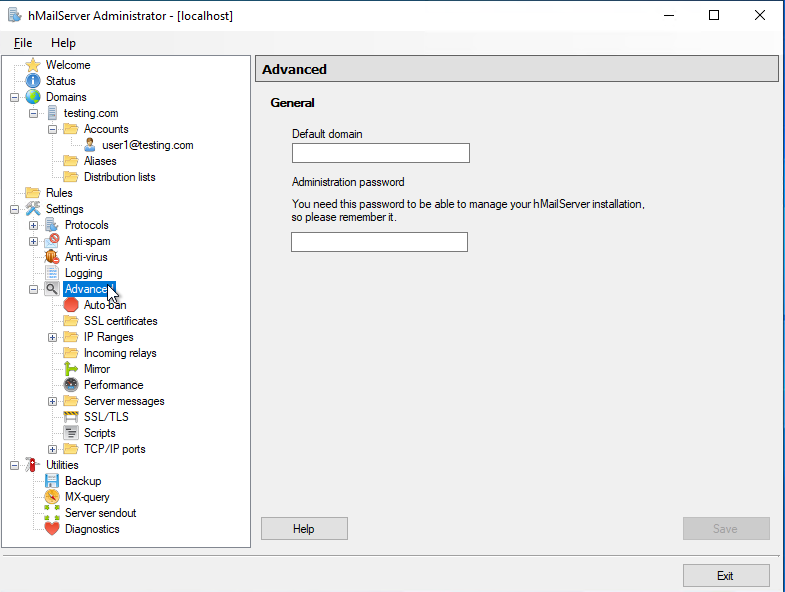Click the testing.com server icon
The height and width of the screenshot is (592, 785).
click(52, 113)
